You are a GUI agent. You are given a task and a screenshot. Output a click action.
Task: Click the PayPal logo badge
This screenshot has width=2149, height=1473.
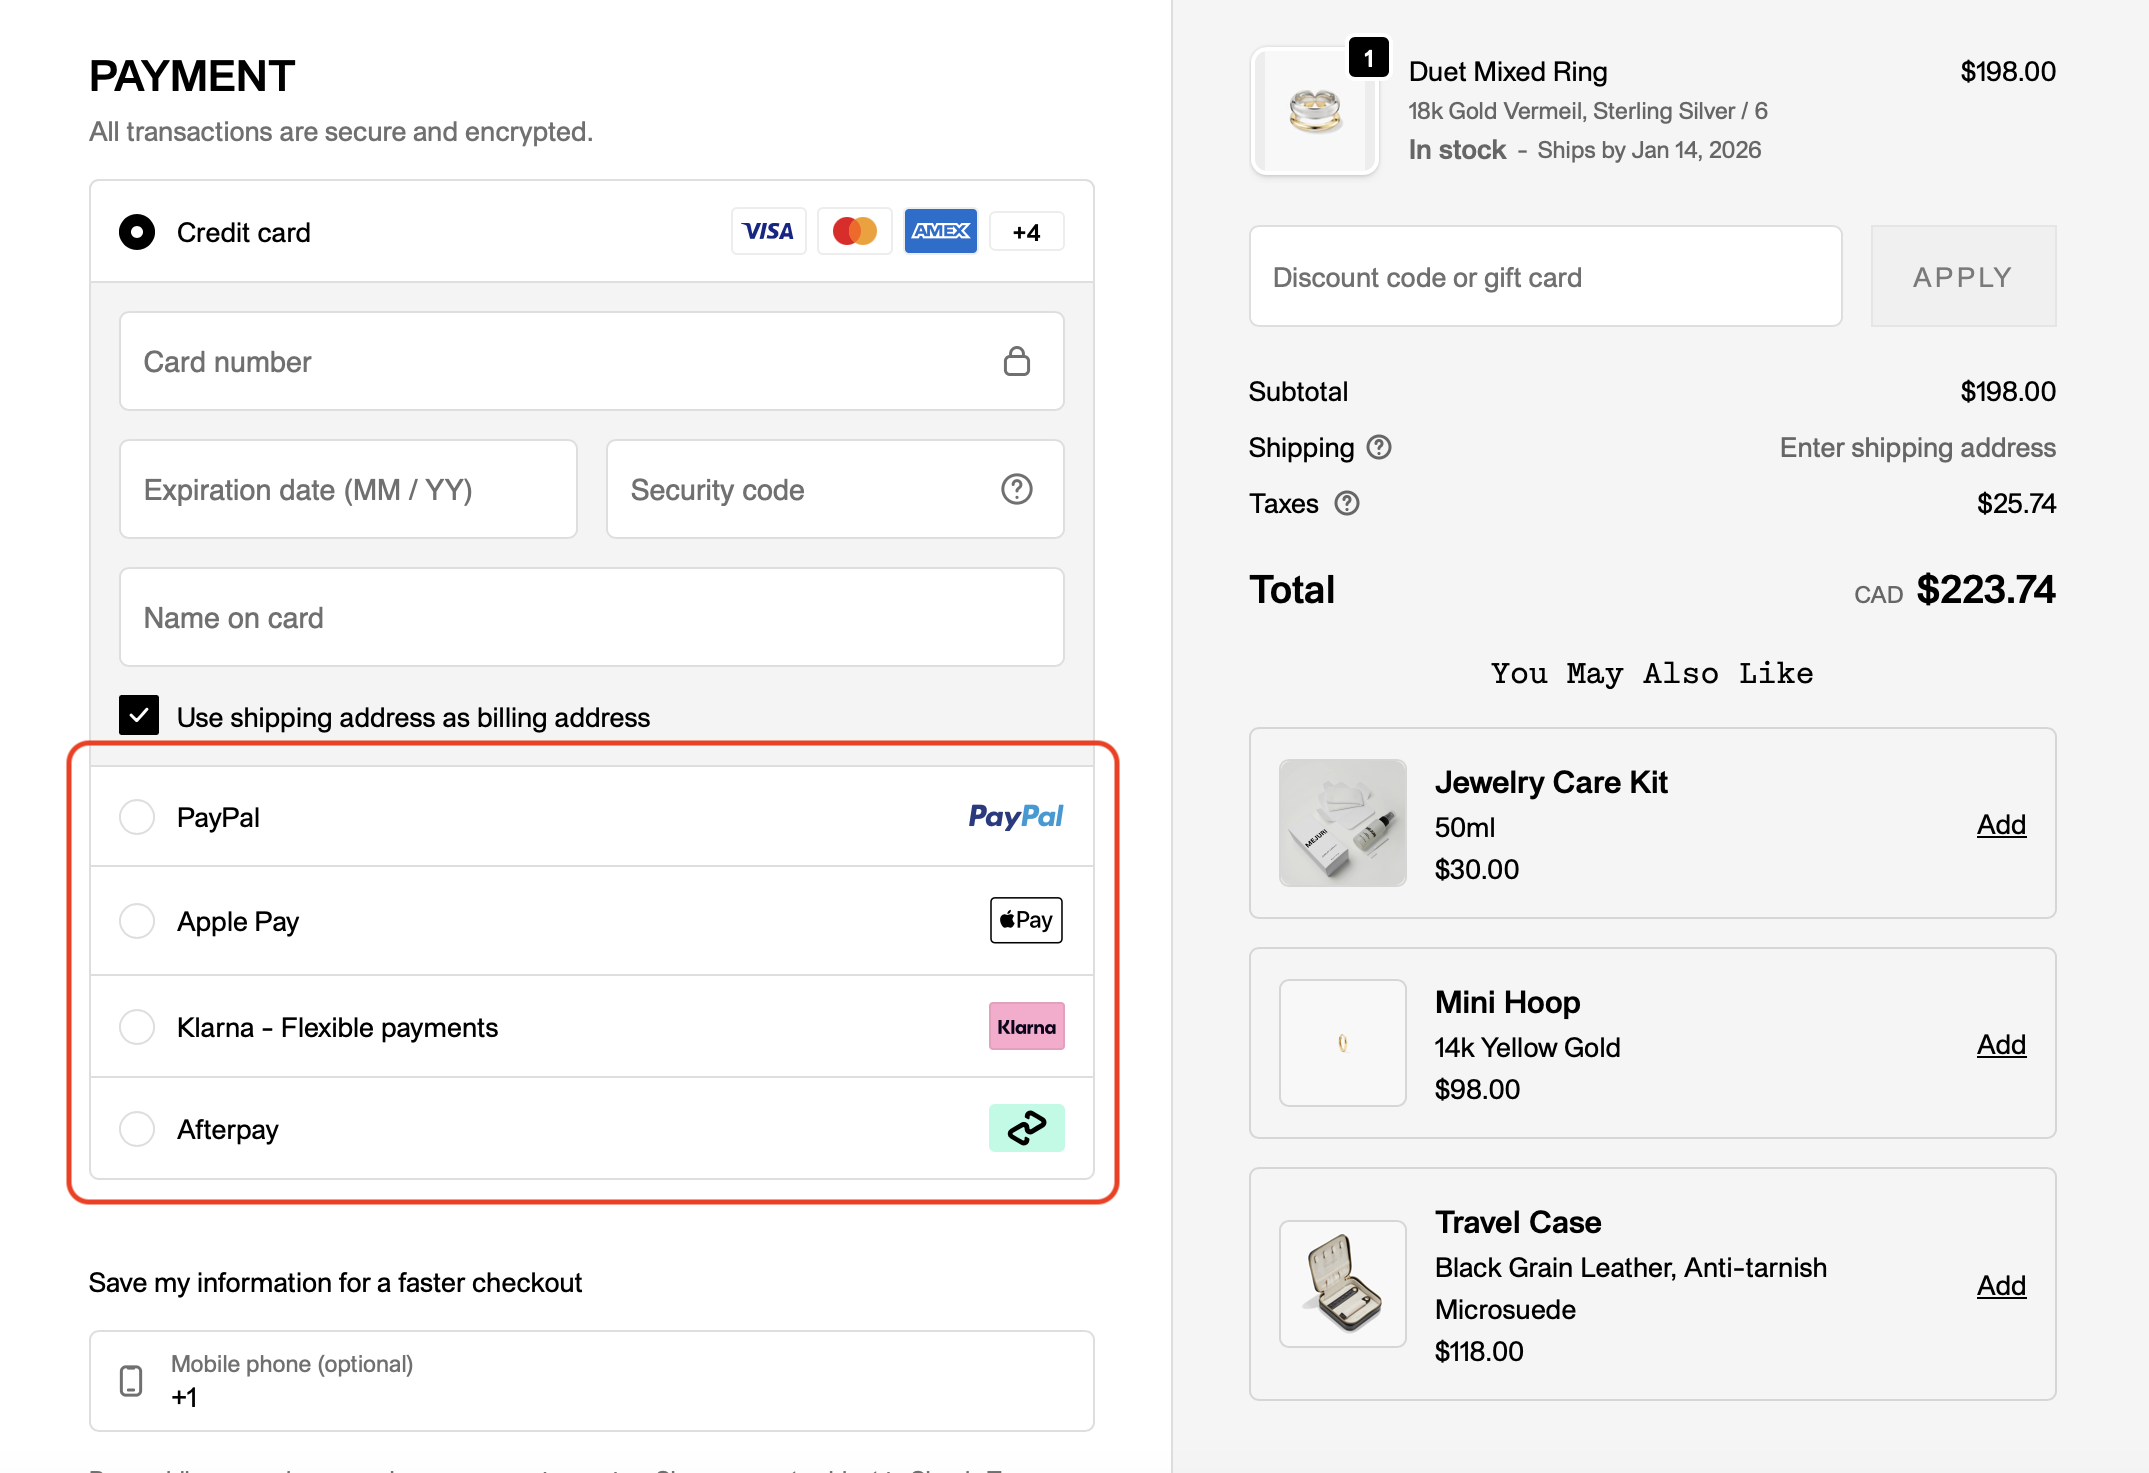[x=1015, y=816]
